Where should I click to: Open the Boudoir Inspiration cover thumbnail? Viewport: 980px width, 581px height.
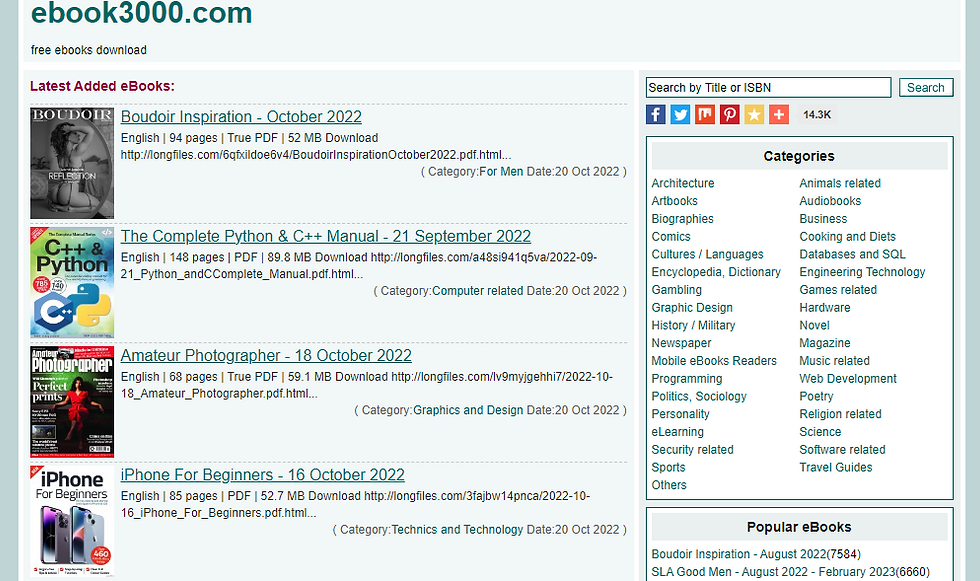72,163
